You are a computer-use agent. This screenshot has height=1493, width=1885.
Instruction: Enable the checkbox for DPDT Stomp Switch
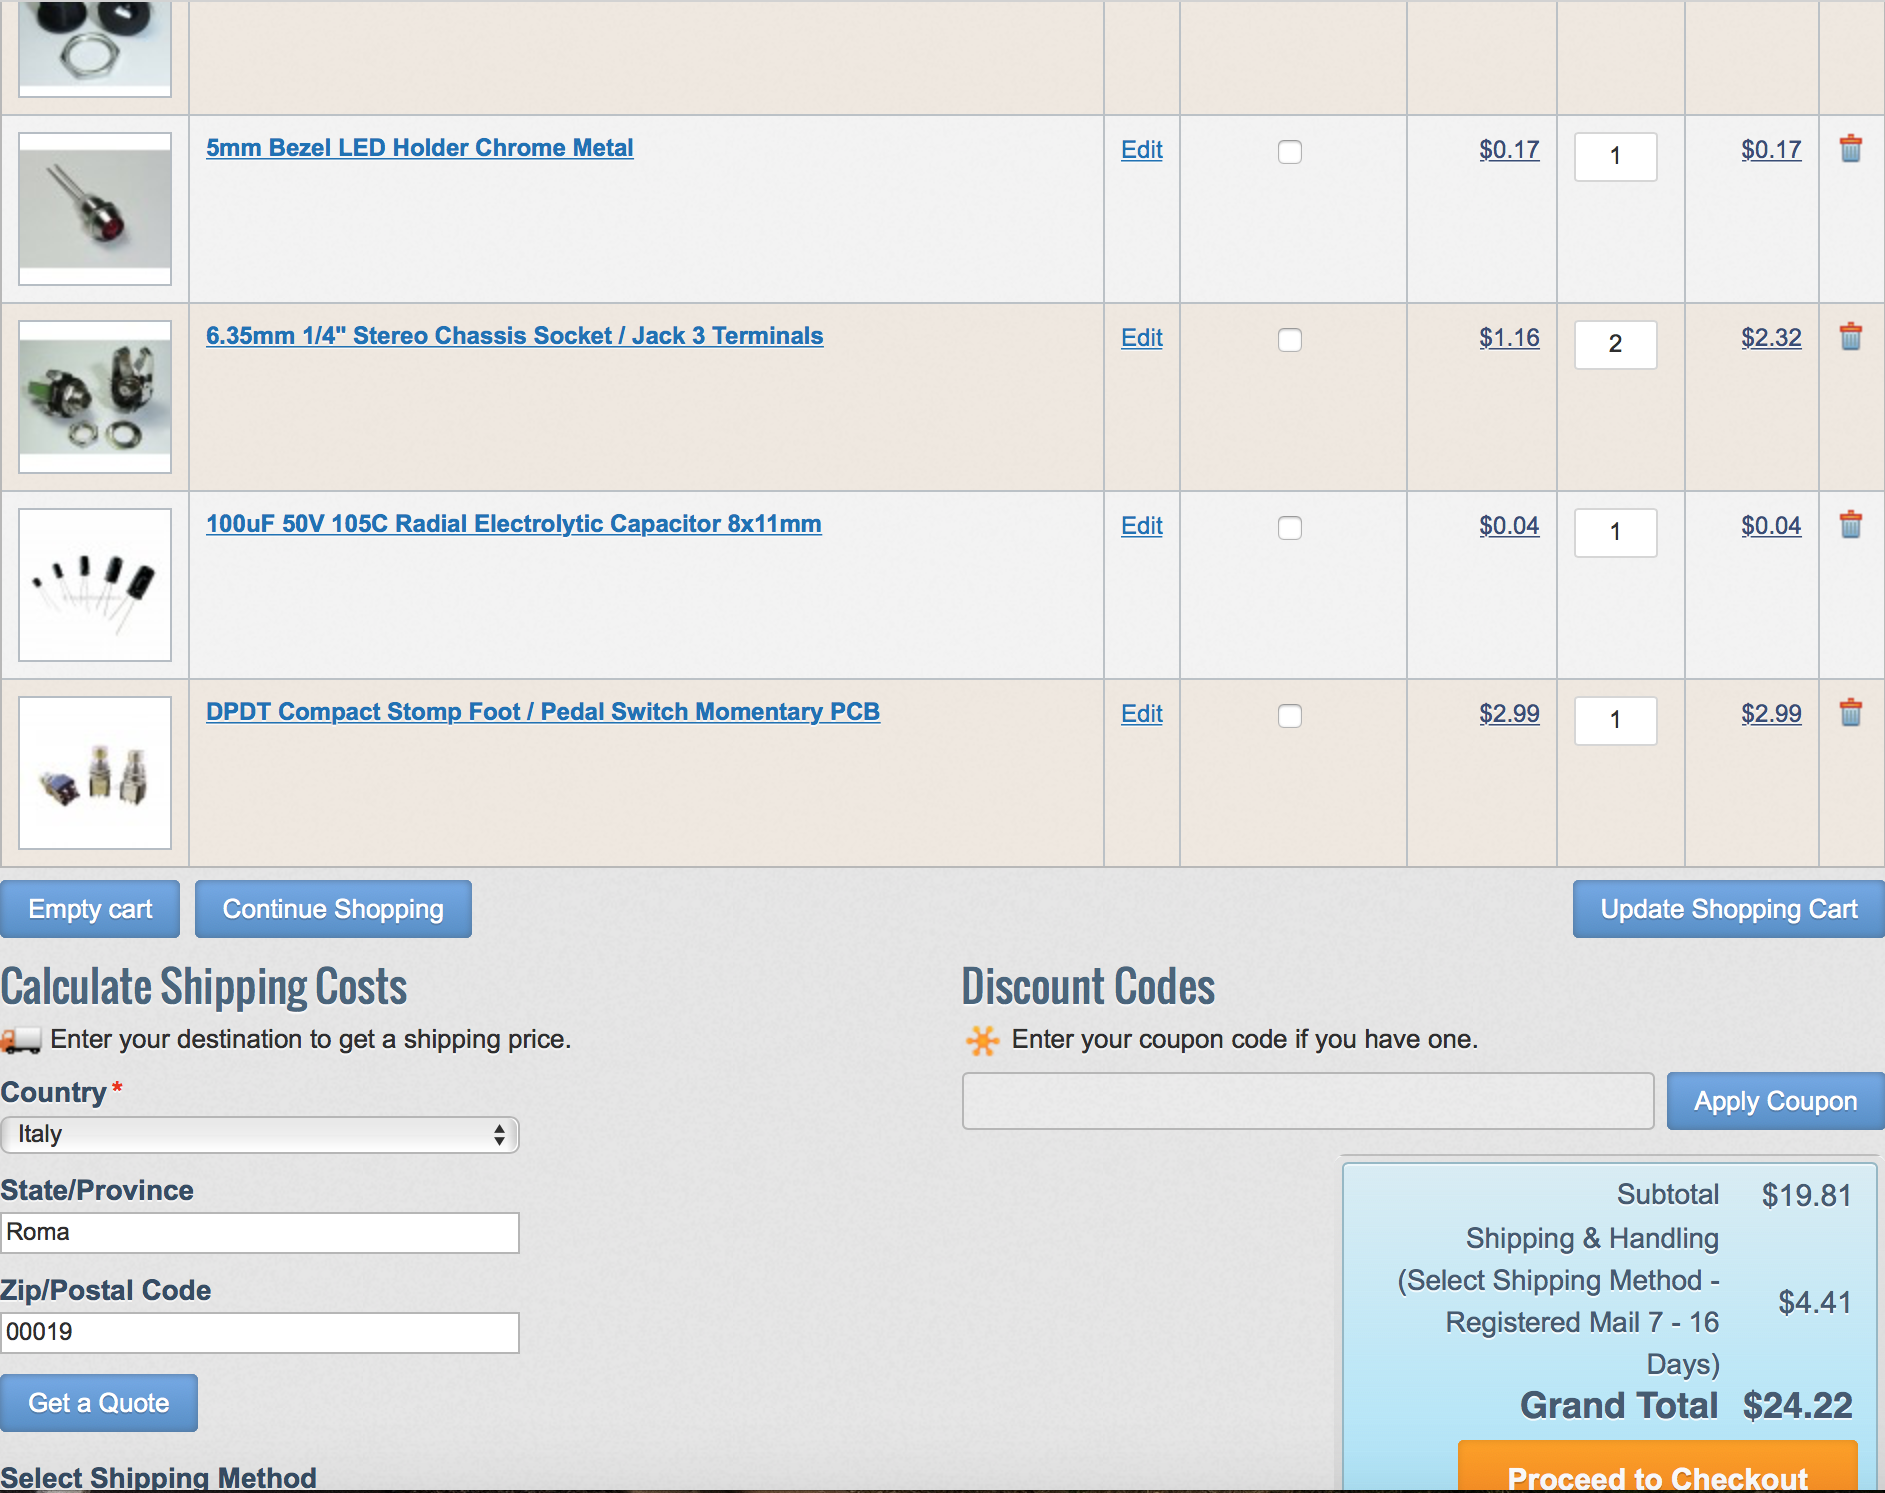(1290, 716)
